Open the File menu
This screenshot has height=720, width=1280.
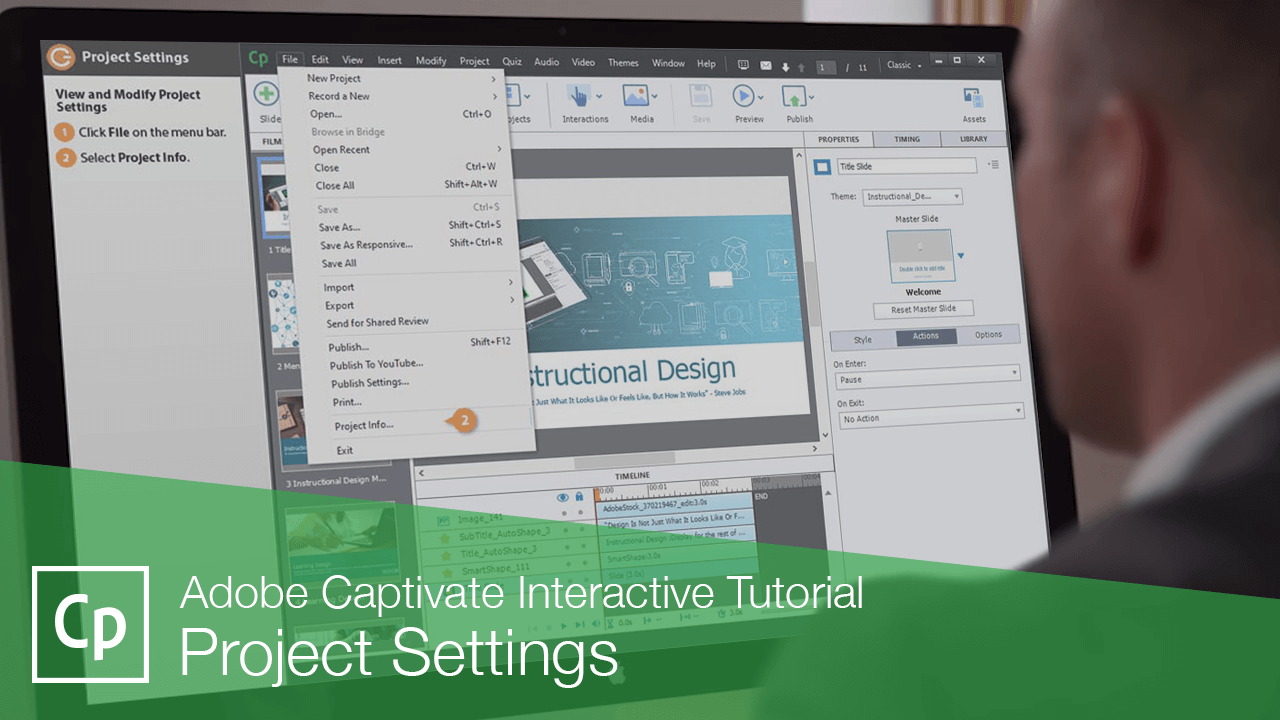pyautogui.click(x=289, y=60)
